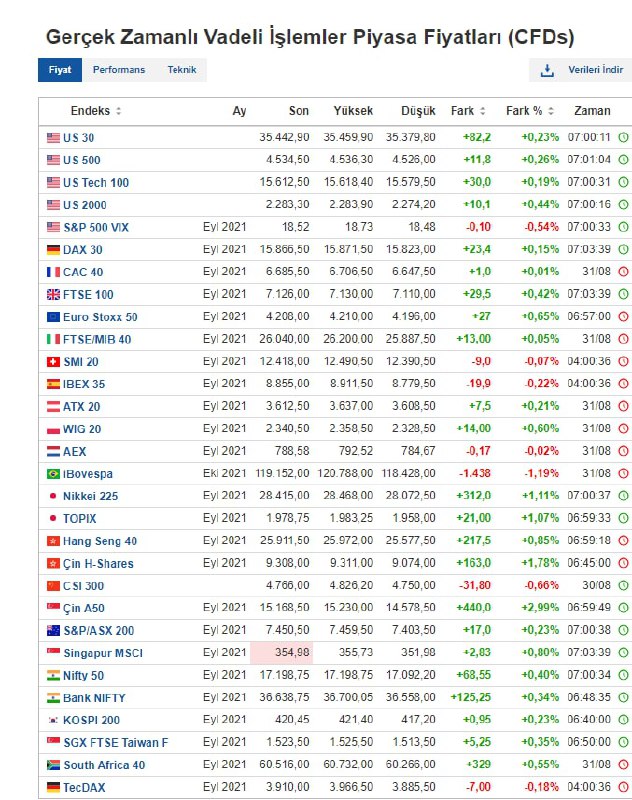
Task: Click the Dutch flag beside AEX
Action: [x=53, y=452]
